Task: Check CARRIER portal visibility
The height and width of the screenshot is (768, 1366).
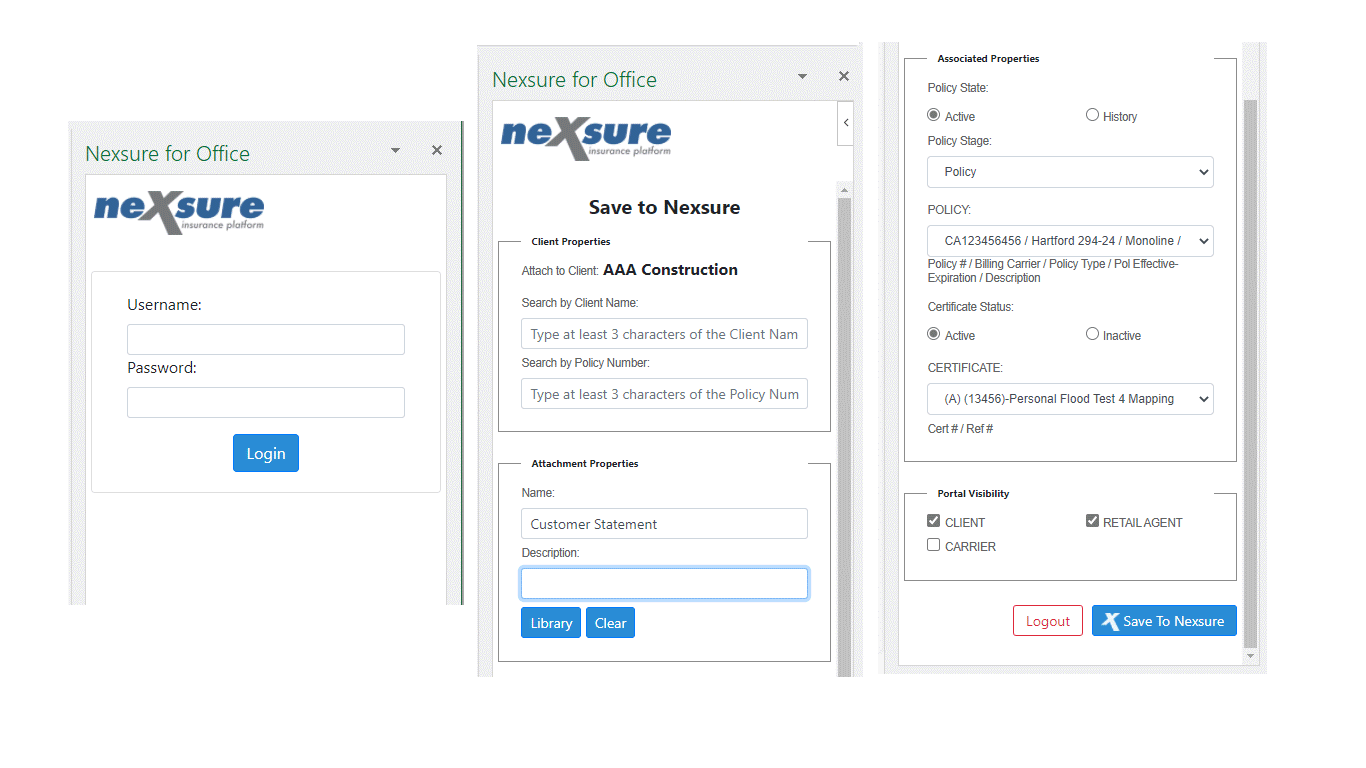Action: click(x=934, y=545)
